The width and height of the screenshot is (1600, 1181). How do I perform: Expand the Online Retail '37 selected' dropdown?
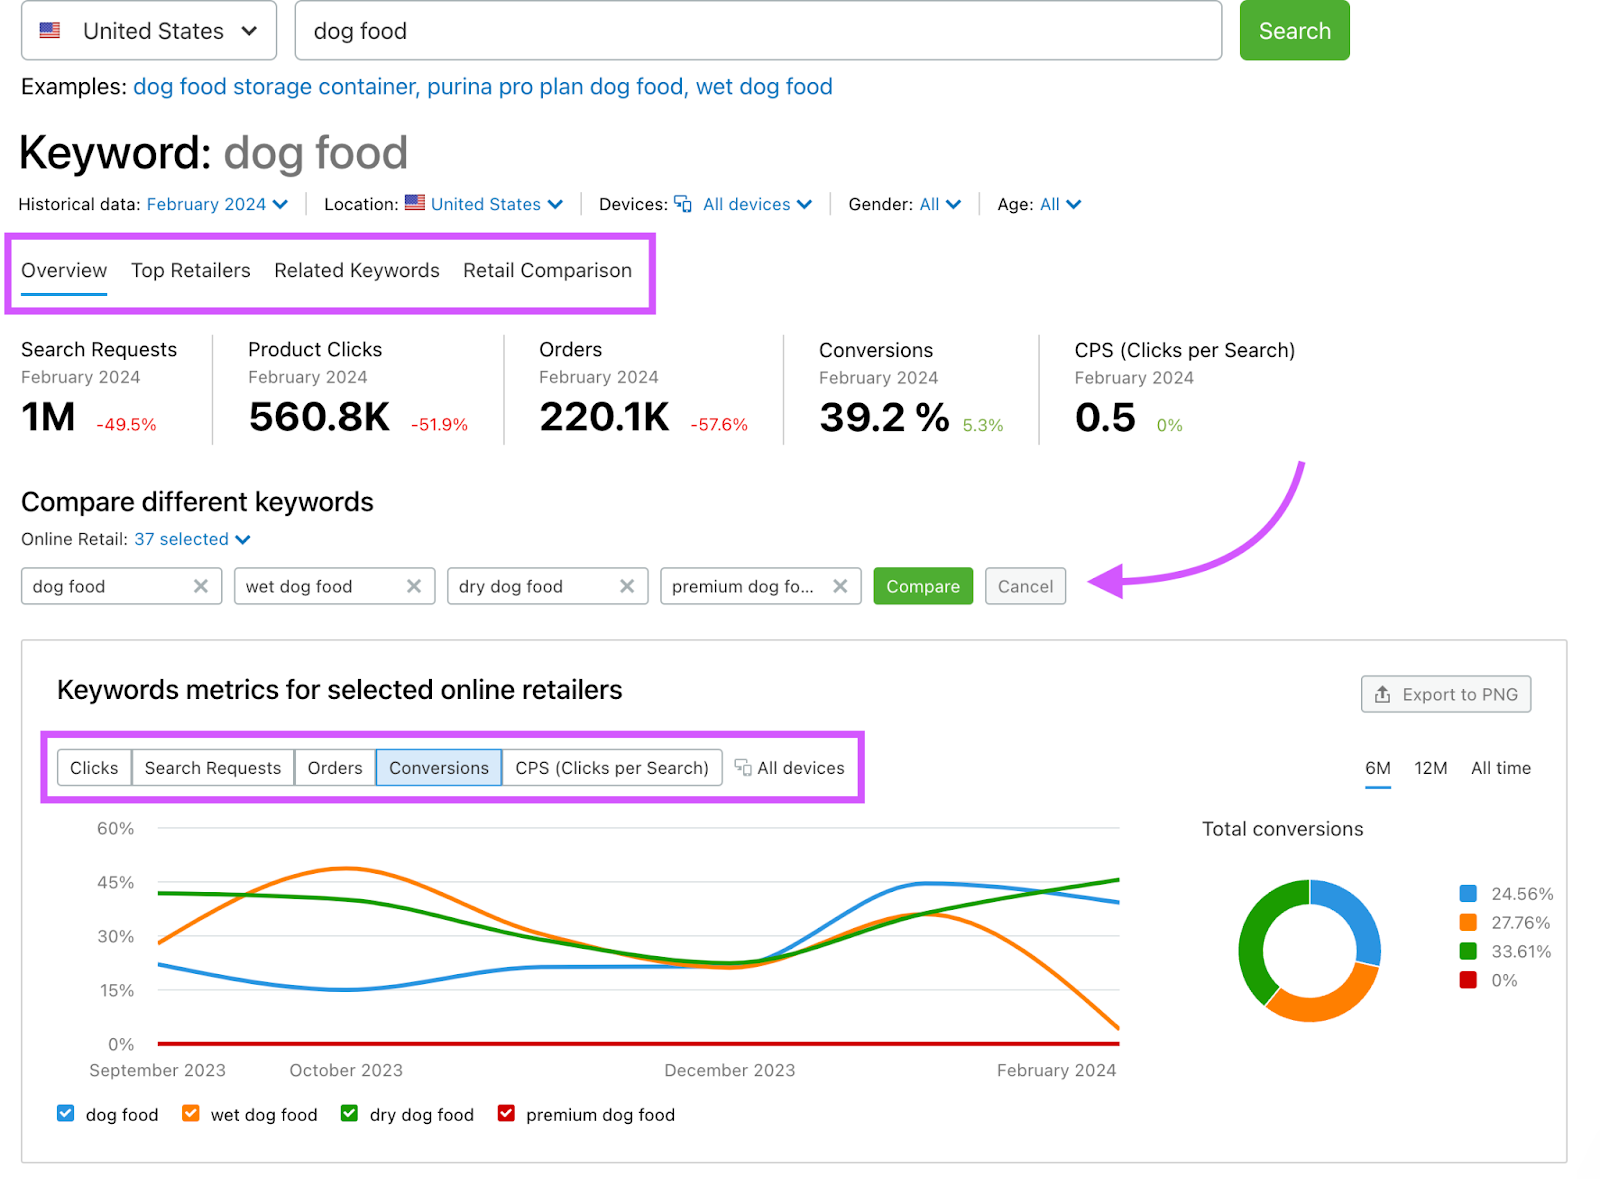coord(191,539)
